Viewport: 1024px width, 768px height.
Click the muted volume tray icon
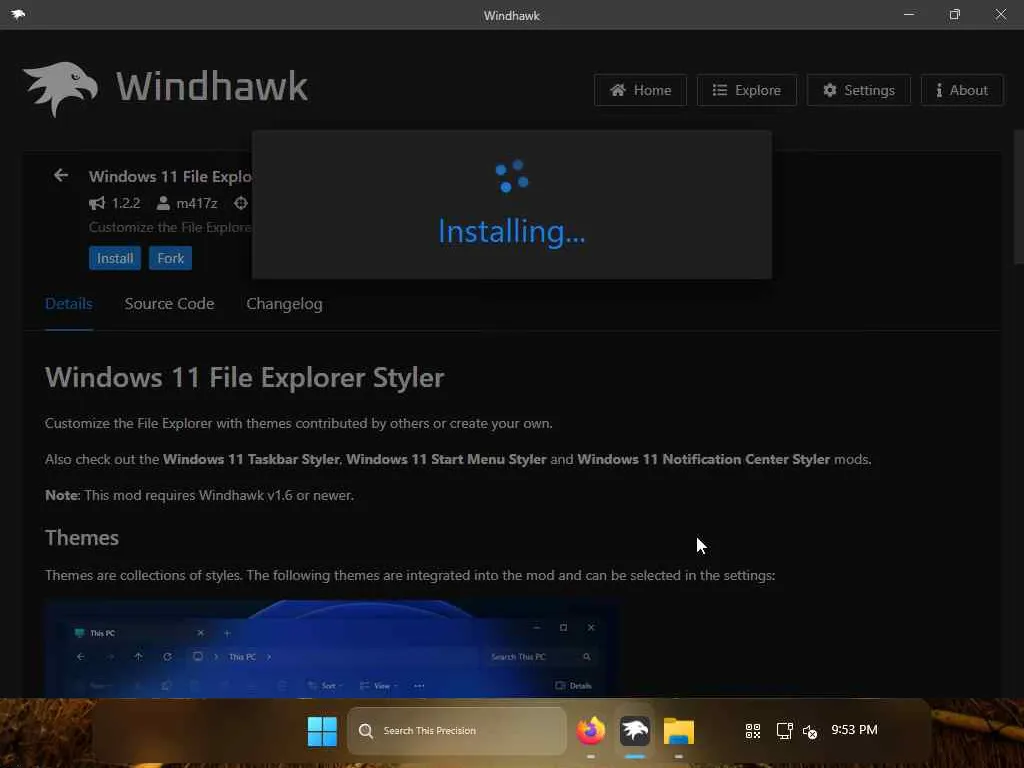pos(810,731)
